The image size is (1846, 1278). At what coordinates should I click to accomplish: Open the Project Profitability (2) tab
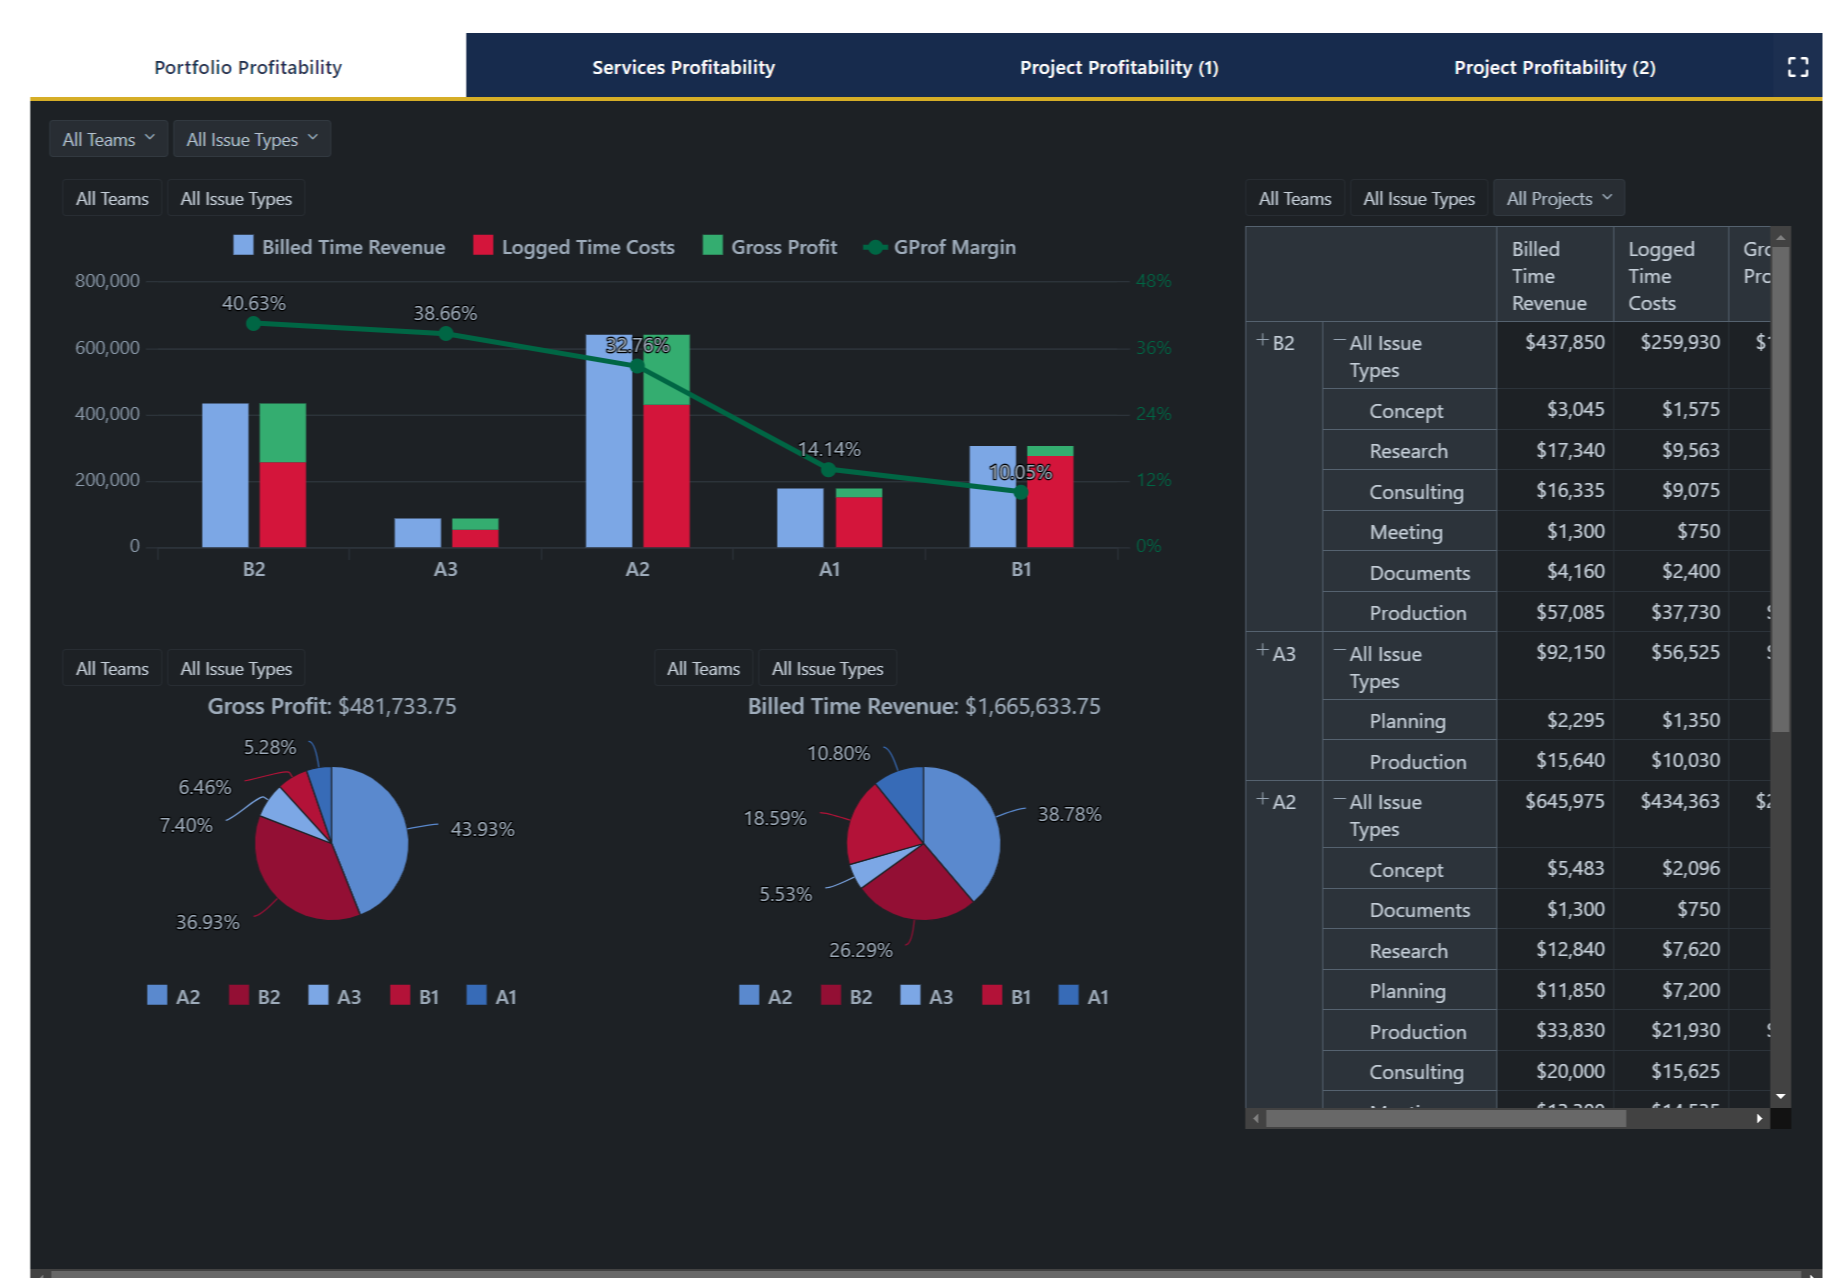point(1554,67)
